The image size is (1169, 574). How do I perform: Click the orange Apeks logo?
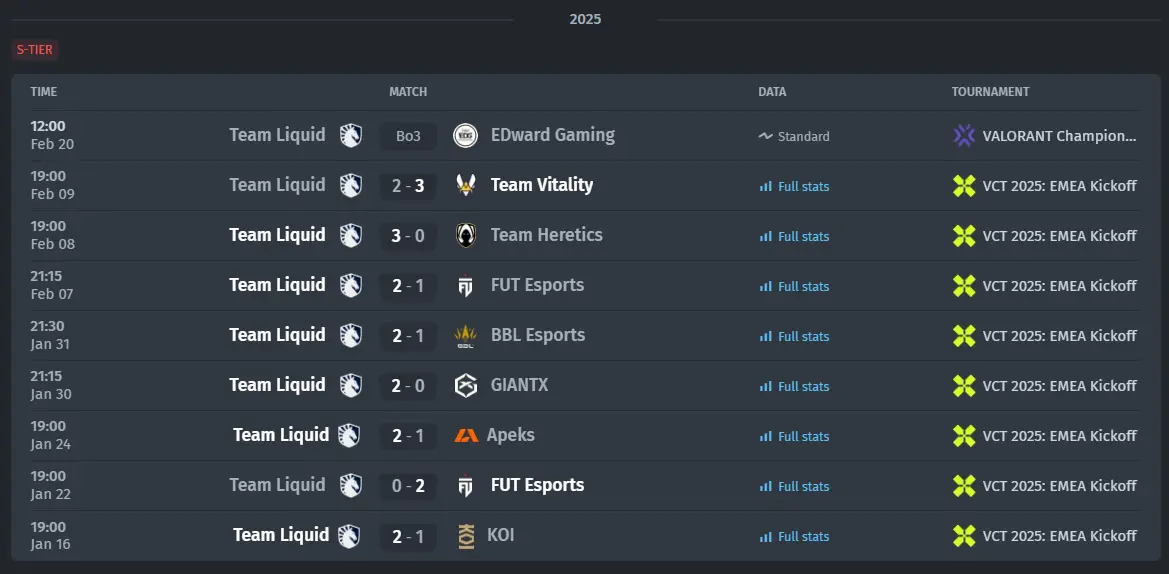[466, 435]
